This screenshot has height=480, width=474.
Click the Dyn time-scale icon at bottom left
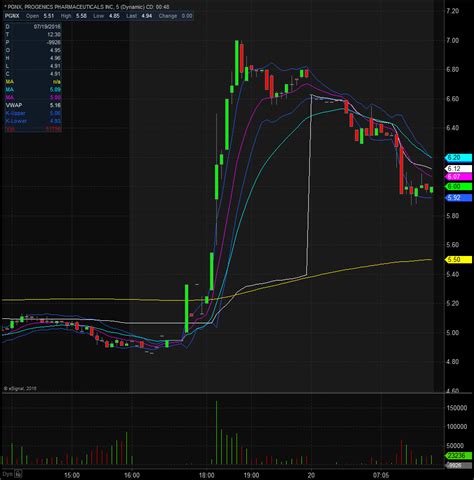pos(7,474)
